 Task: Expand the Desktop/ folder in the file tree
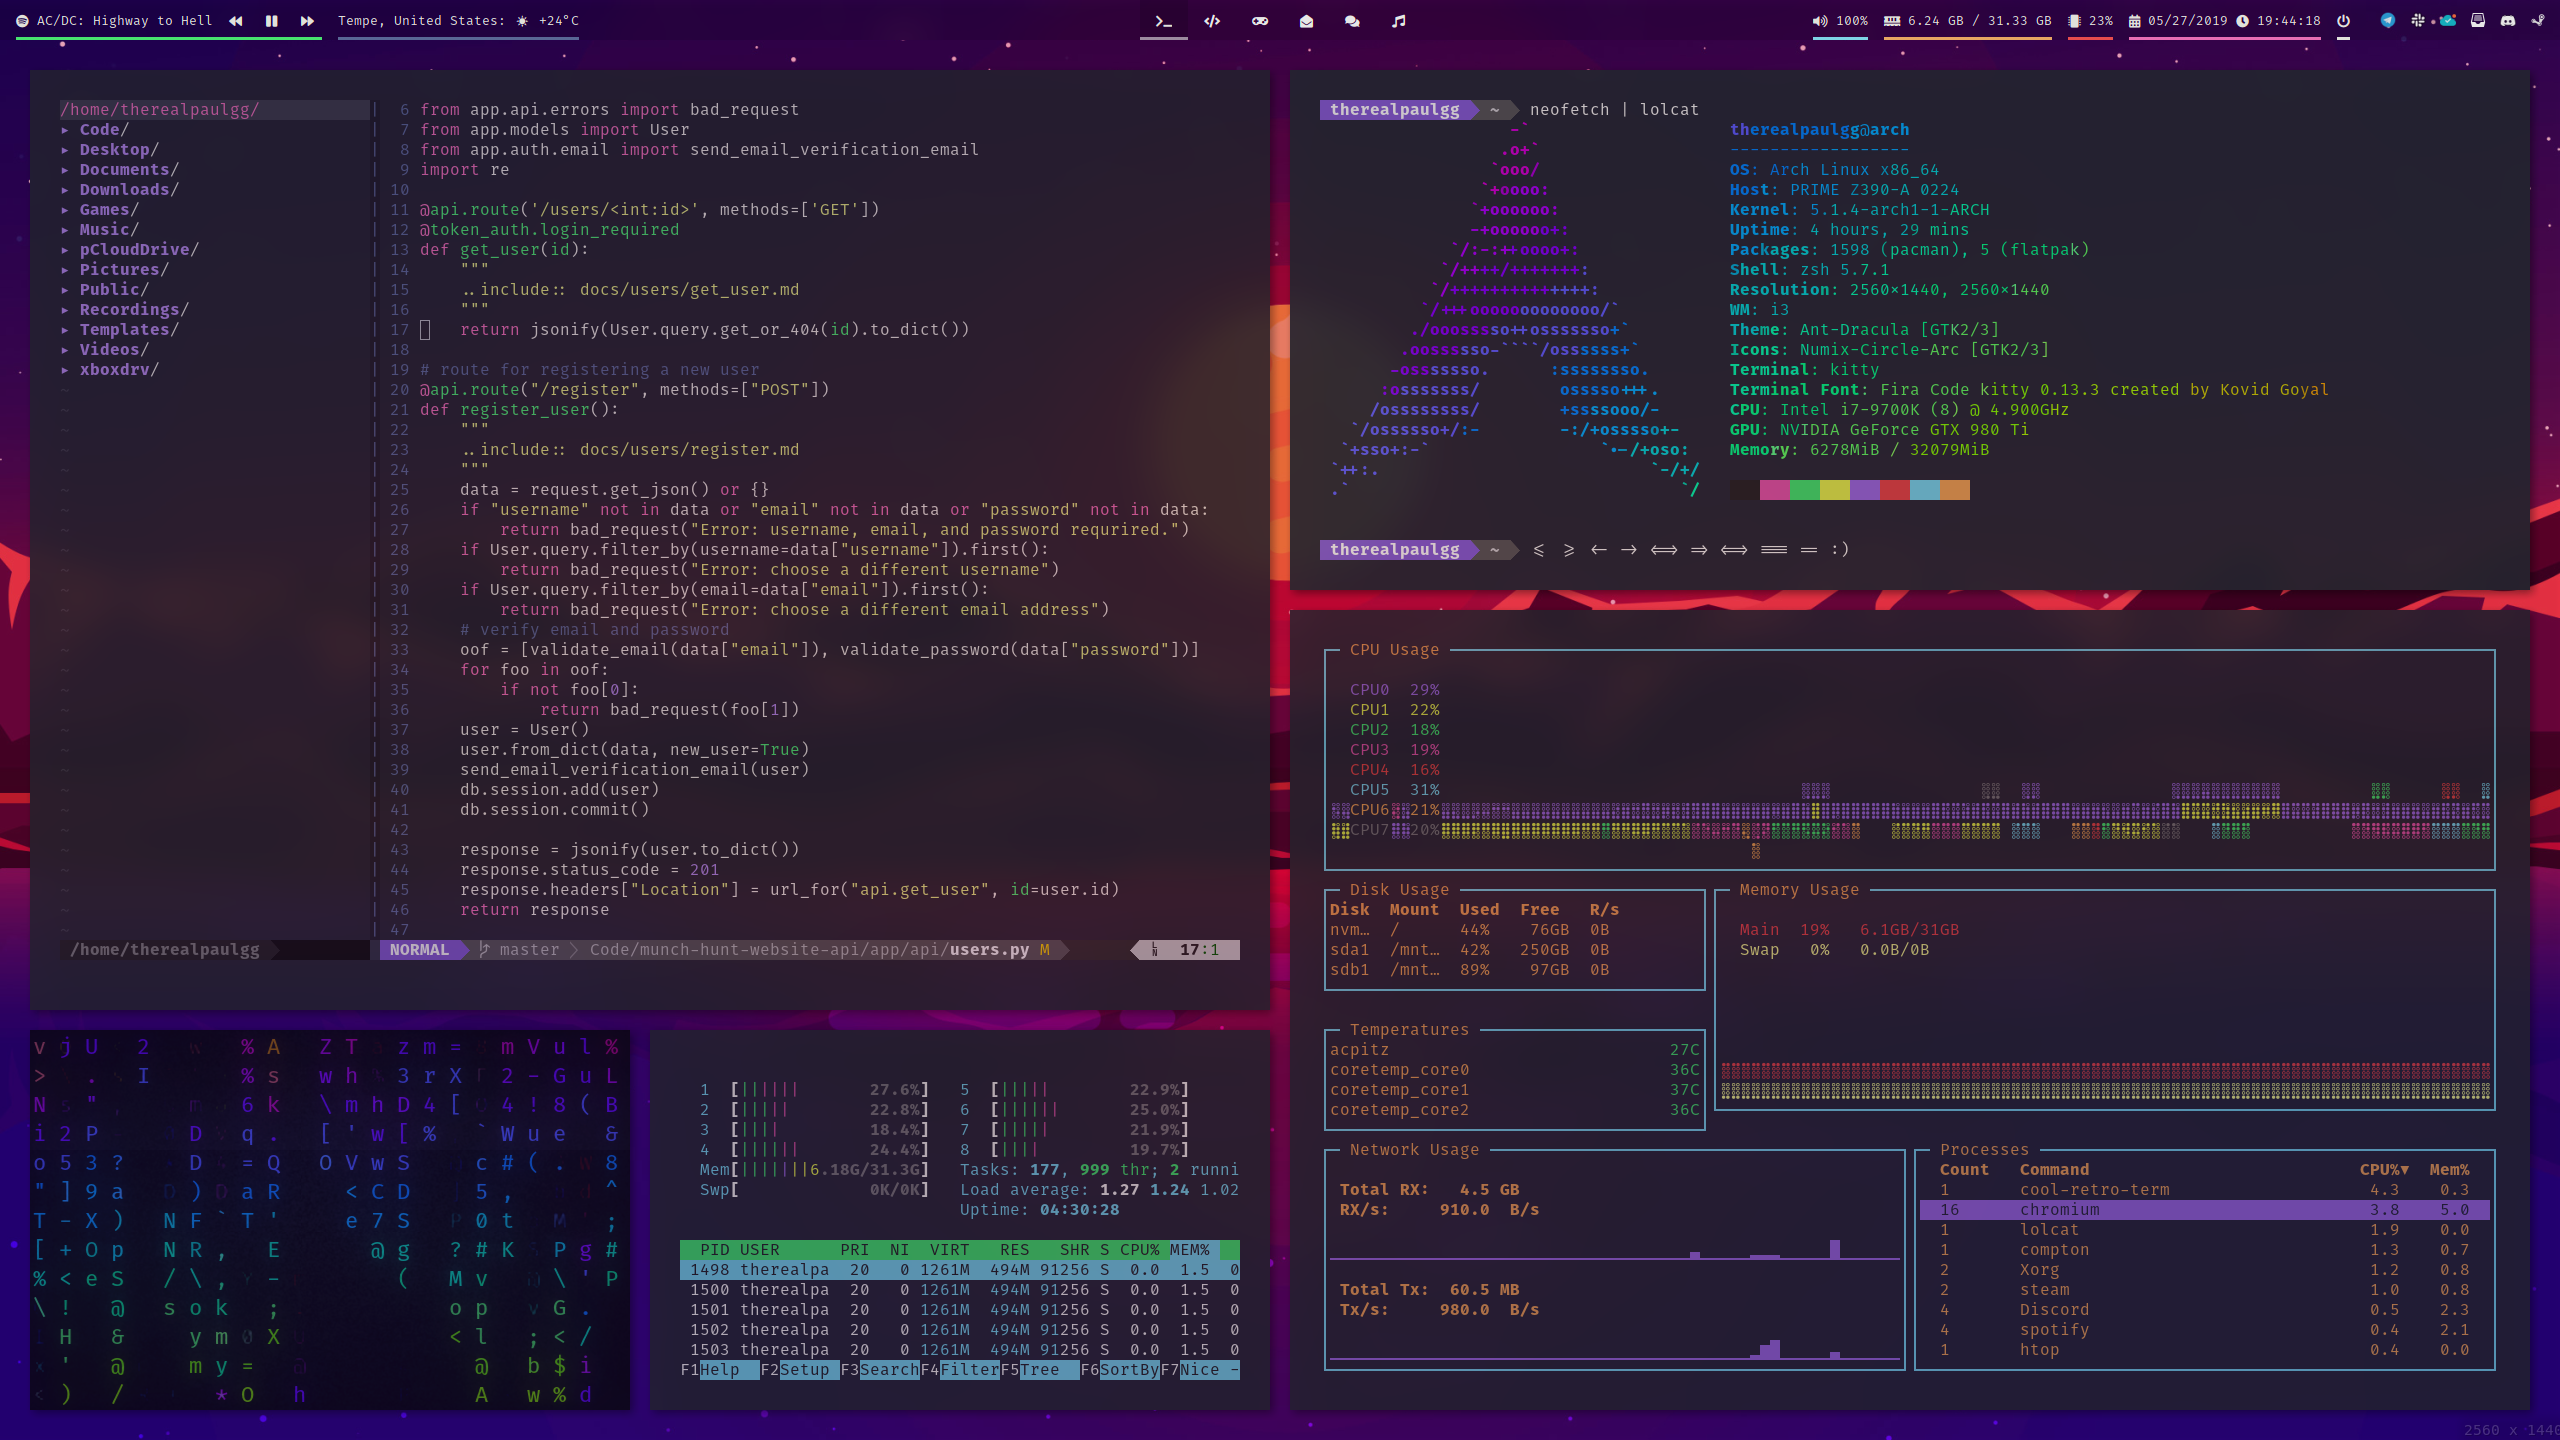[x=65, y=150]
